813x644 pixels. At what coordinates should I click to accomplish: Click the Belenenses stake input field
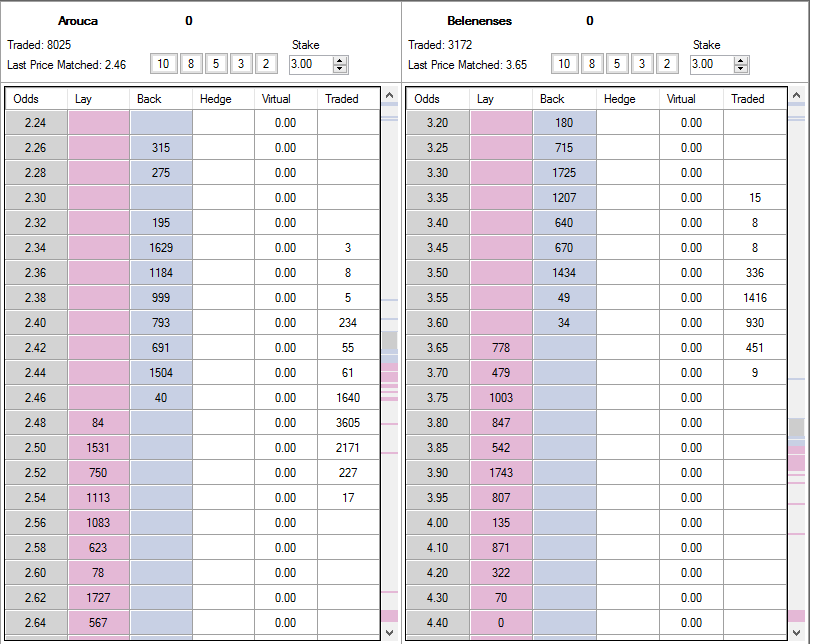click(x=712, y=64)
